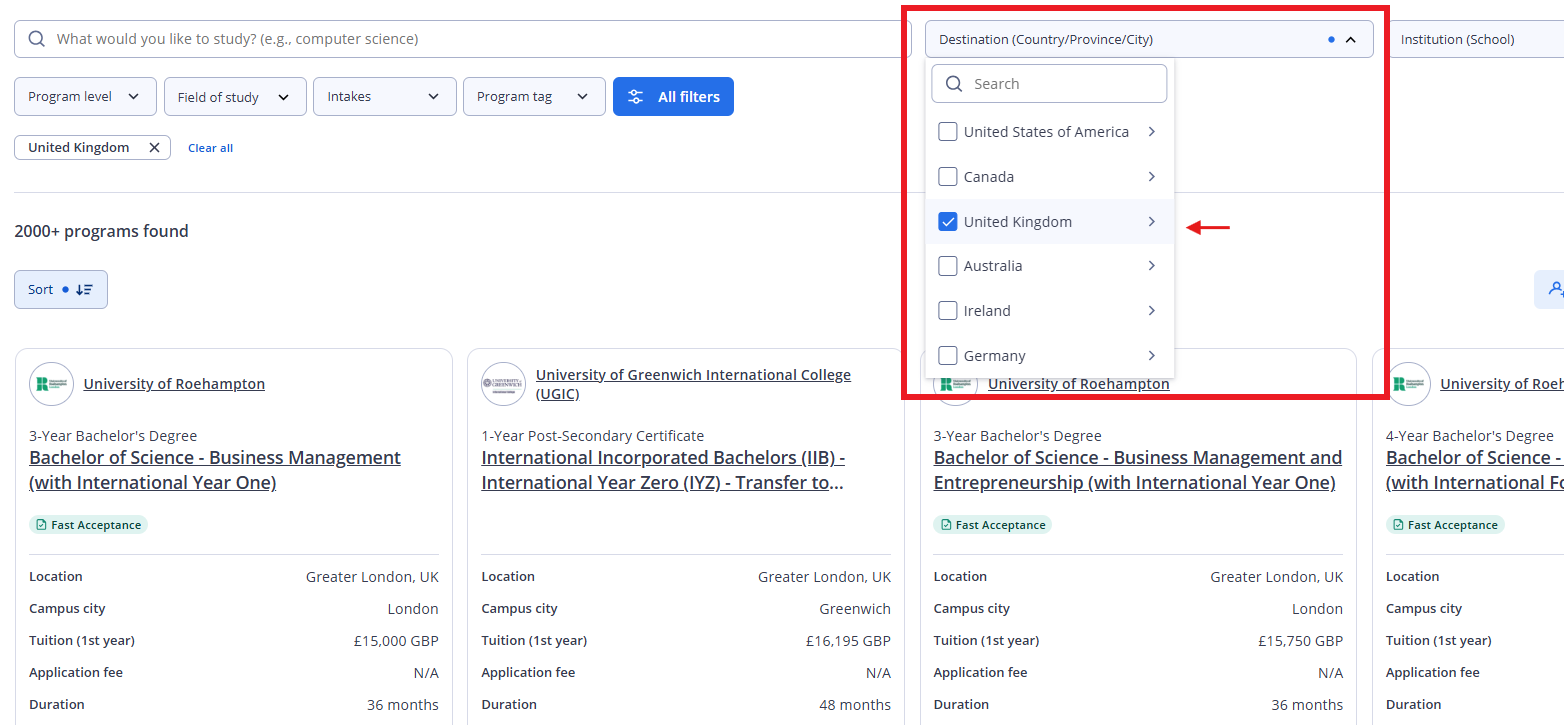Click '£16,195 GBP' tuition value
The width and height of the screenshot is (1564, 725).
click(x=848, y=641)
